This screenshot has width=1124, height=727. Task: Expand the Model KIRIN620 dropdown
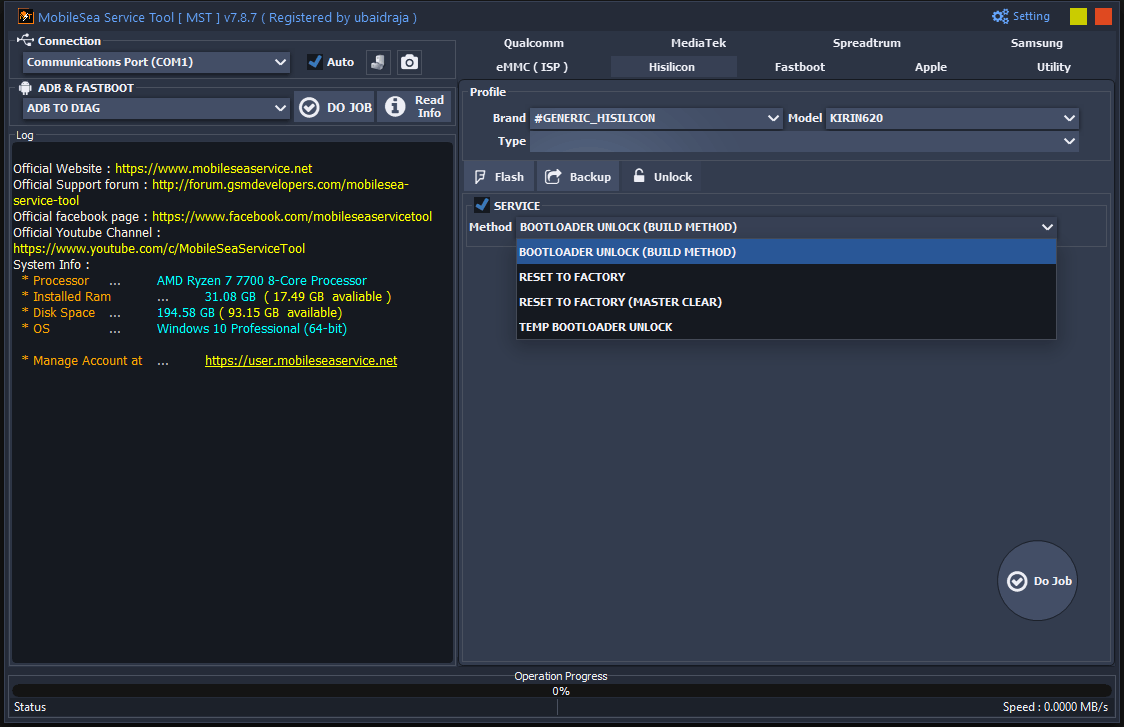(x=950, y=118)
